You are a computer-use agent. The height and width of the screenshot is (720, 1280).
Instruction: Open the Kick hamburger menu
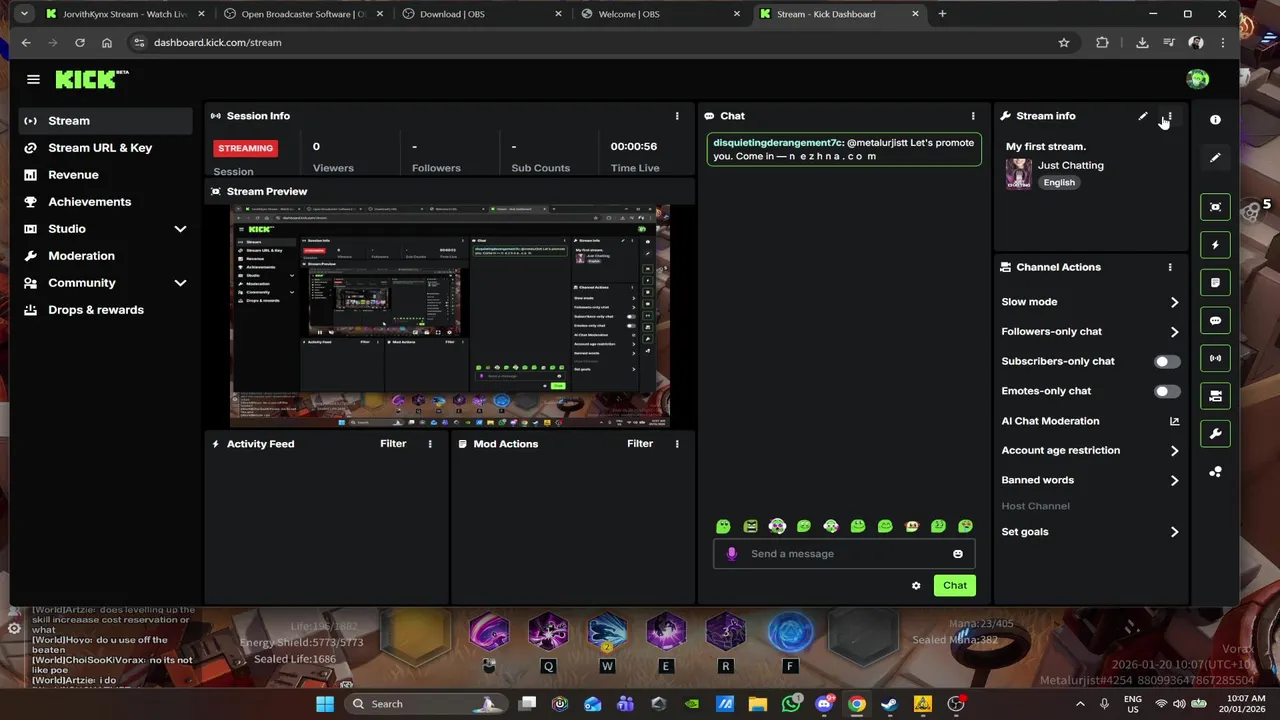(33, 79)
